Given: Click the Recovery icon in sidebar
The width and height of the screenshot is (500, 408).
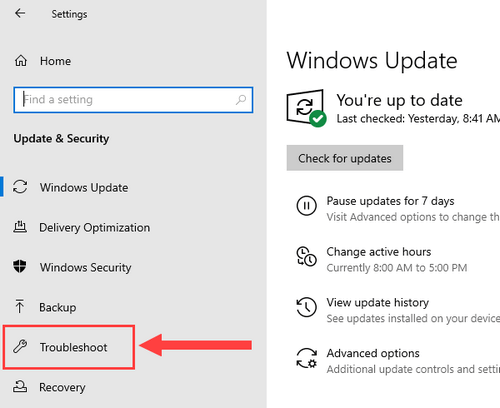Looking at the screenshot, I should tap(20, 387).
